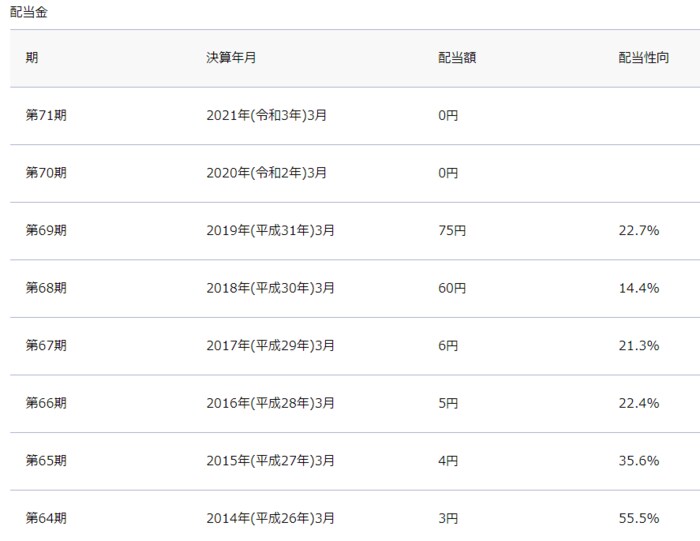700x541 pixels.
Task: Click the 22.7% payout ratio value
Action: [x=639, y=231]
